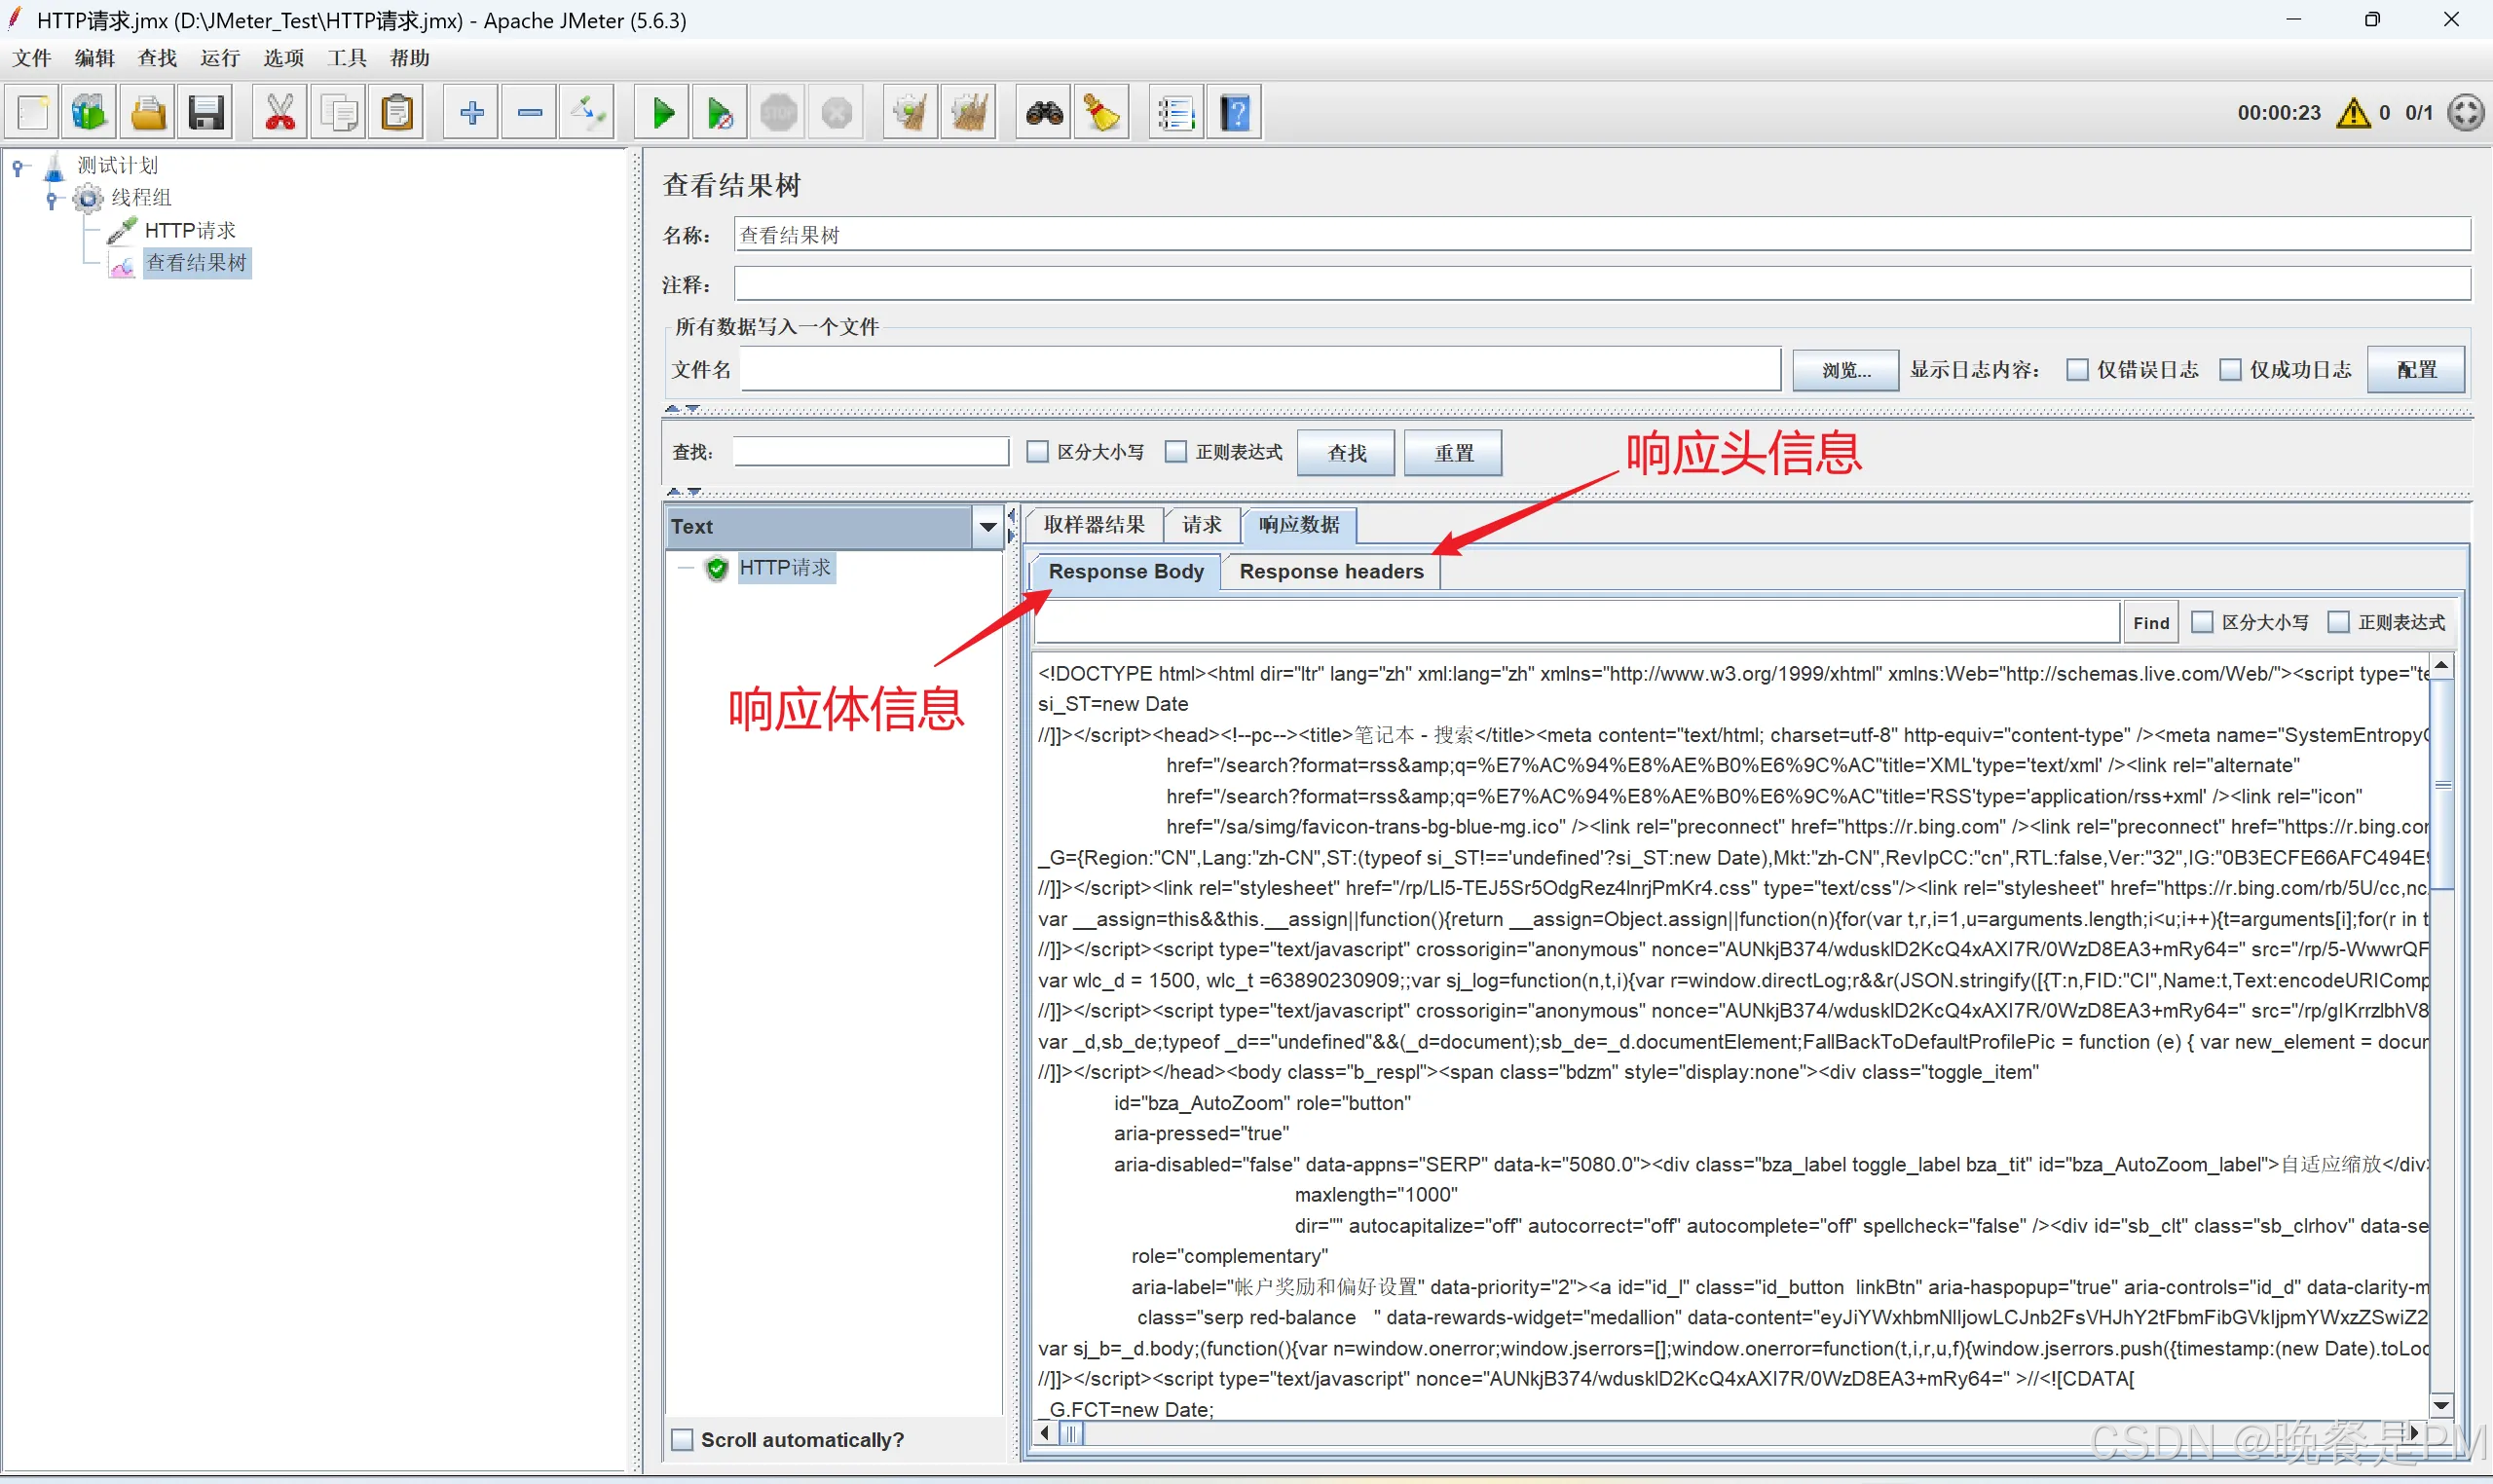Click the Collapse All minus icon

pyautogui.click(x=530, y=113)
